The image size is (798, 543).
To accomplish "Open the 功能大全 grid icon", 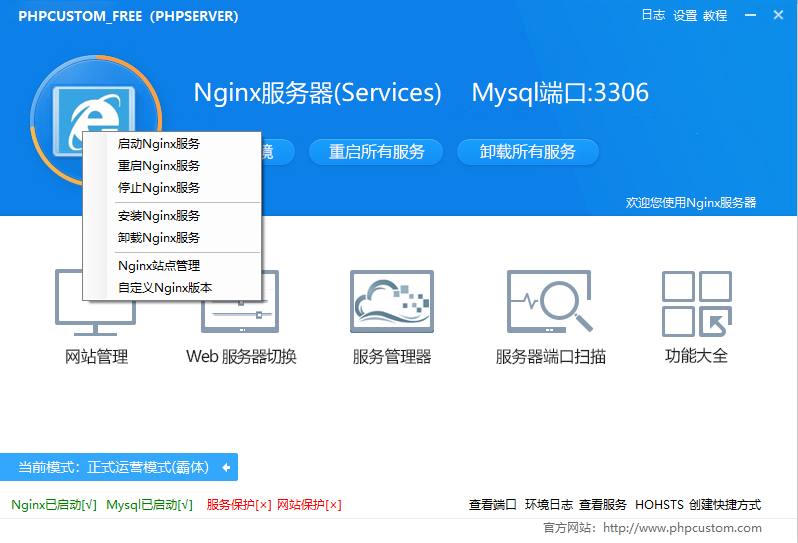I will coord(697,304).
